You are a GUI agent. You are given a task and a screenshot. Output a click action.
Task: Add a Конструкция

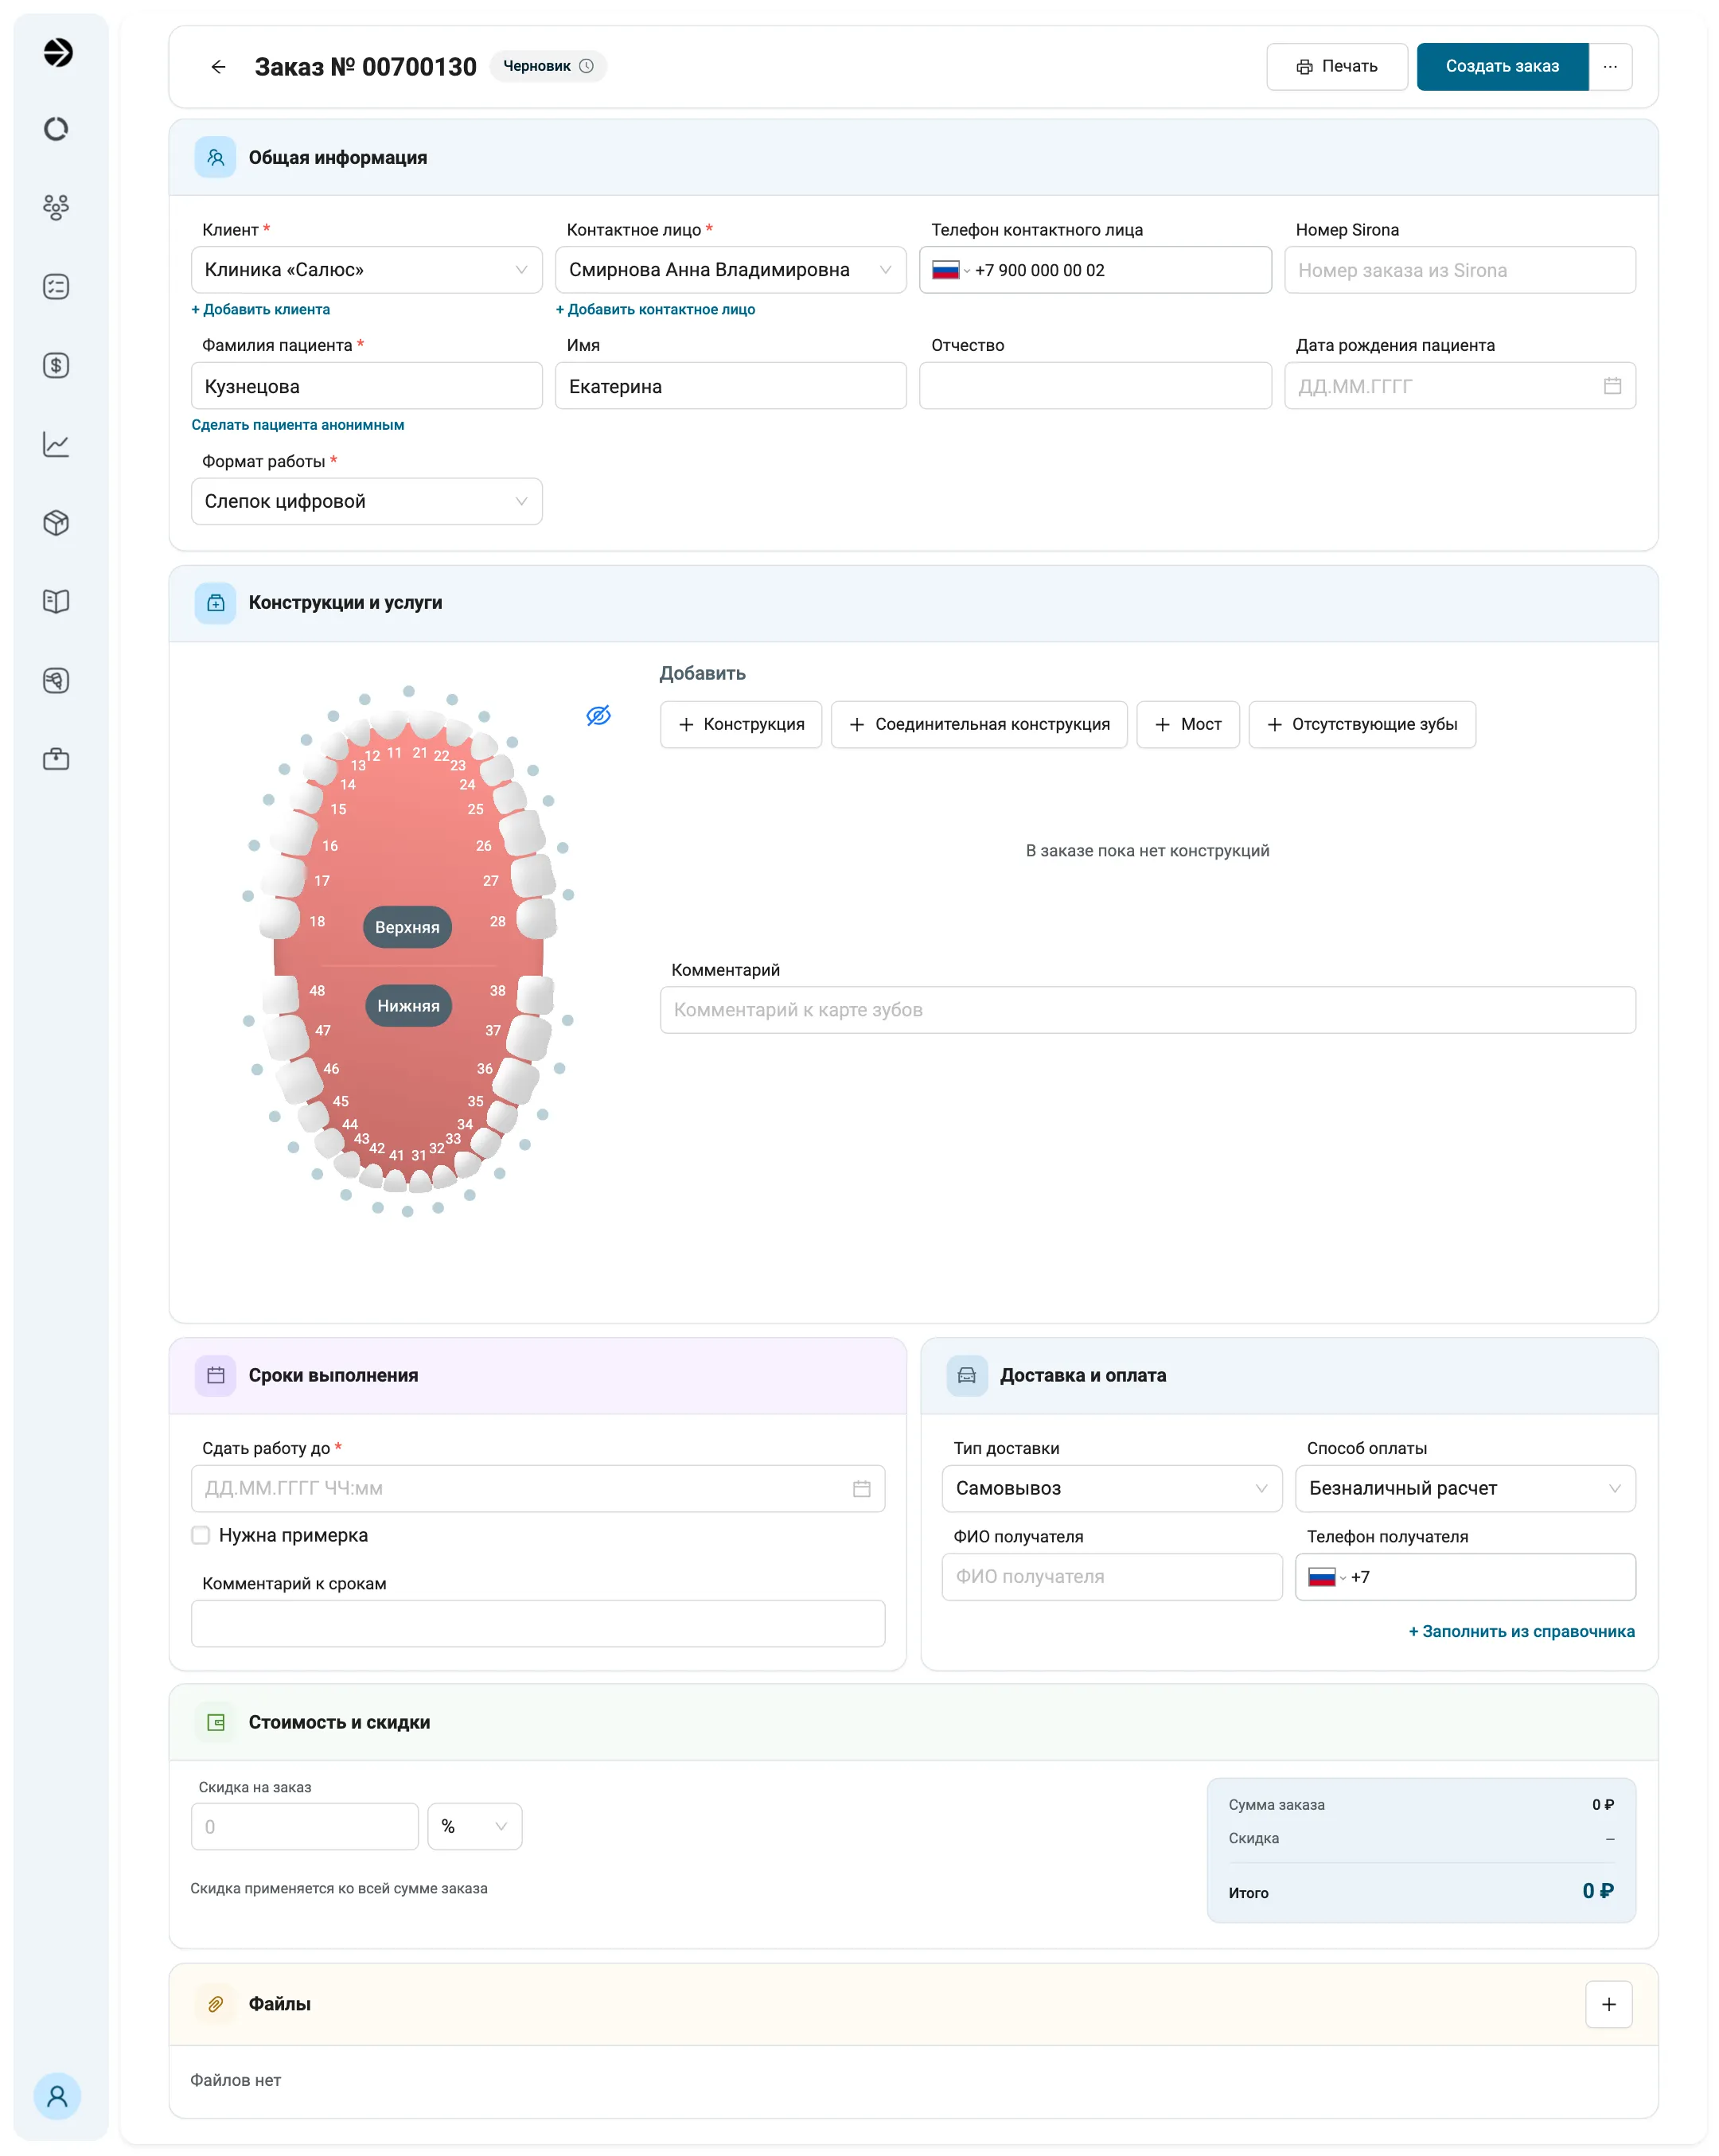point(740,724)
